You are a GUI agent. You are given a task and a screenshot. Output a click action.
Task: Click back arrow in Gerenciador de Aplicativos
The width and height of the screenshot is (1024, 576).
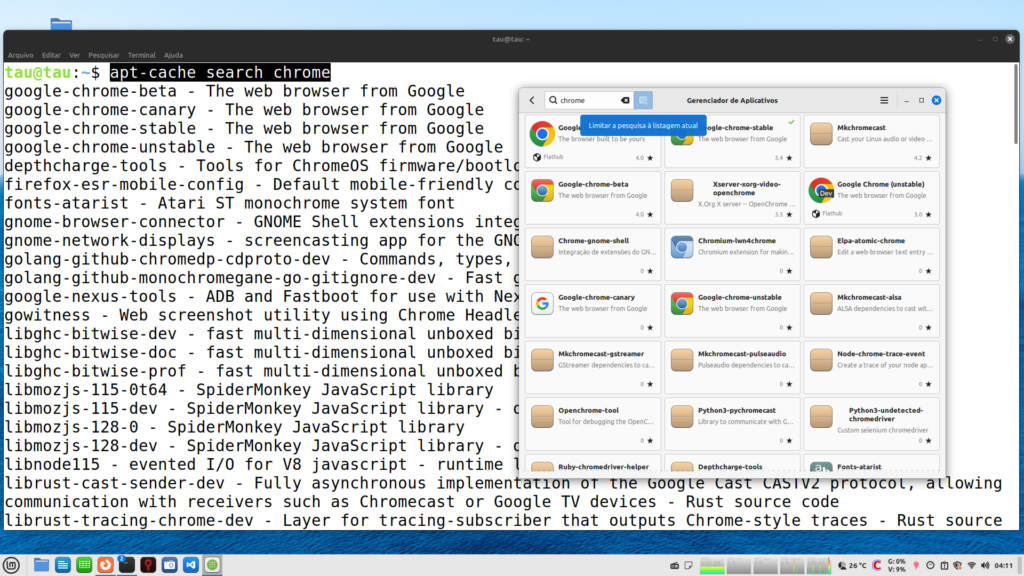[532, 100]
